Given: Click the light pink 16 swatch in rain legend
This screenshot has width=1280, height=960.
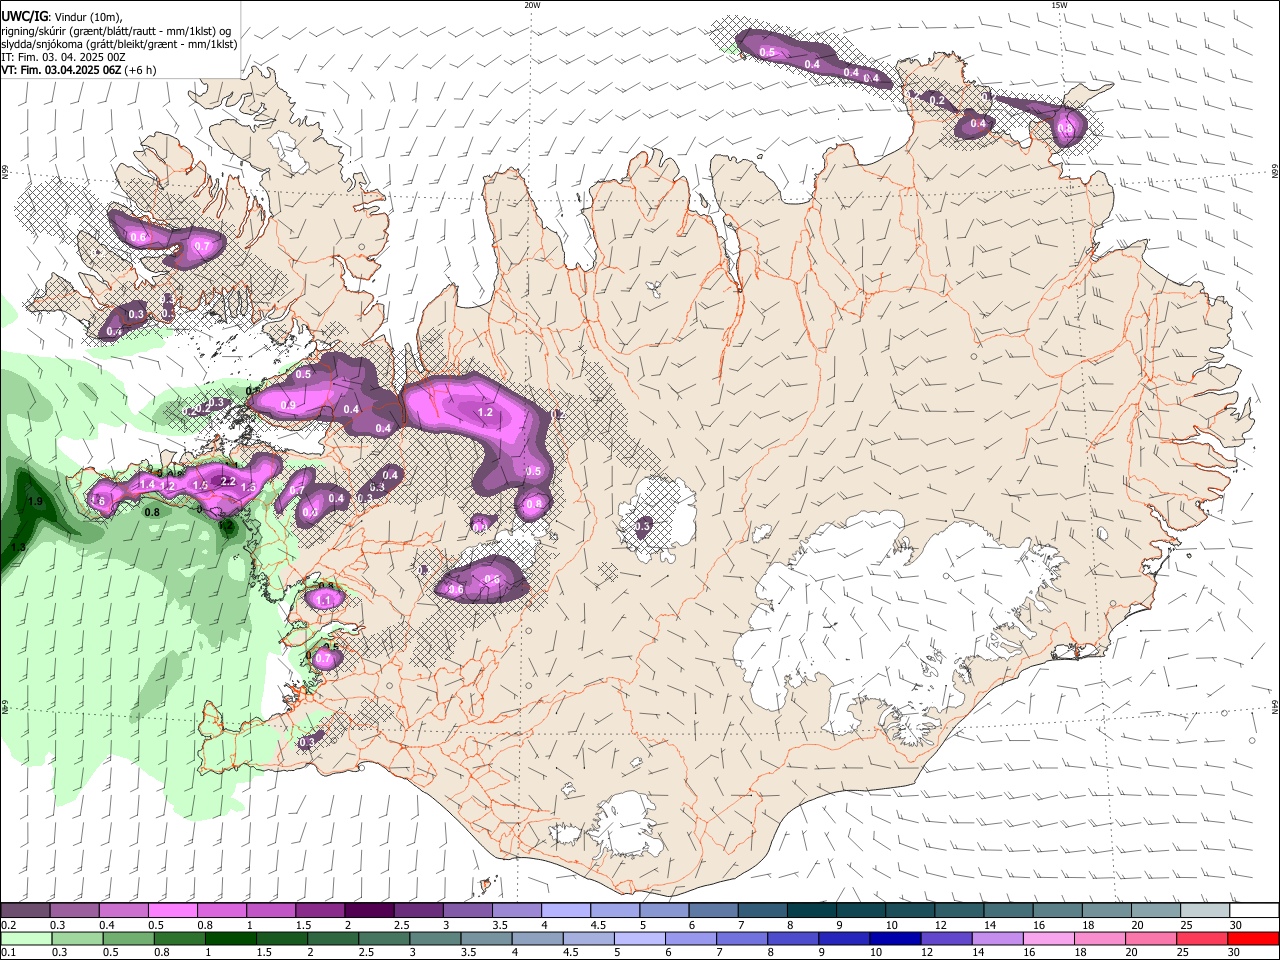Looking at the screenshot, I should 1049,938.
